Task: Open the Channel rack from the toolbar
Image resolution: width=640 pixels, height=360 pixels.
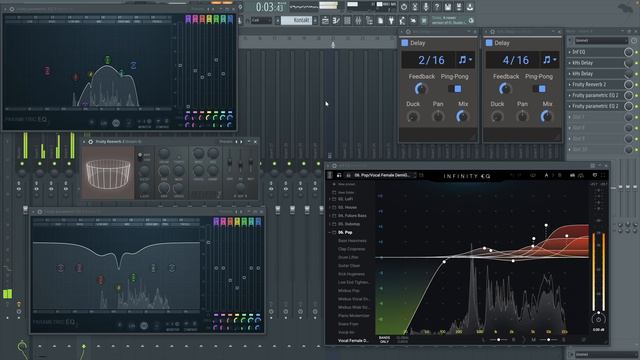Action: [x=347, y=20]
